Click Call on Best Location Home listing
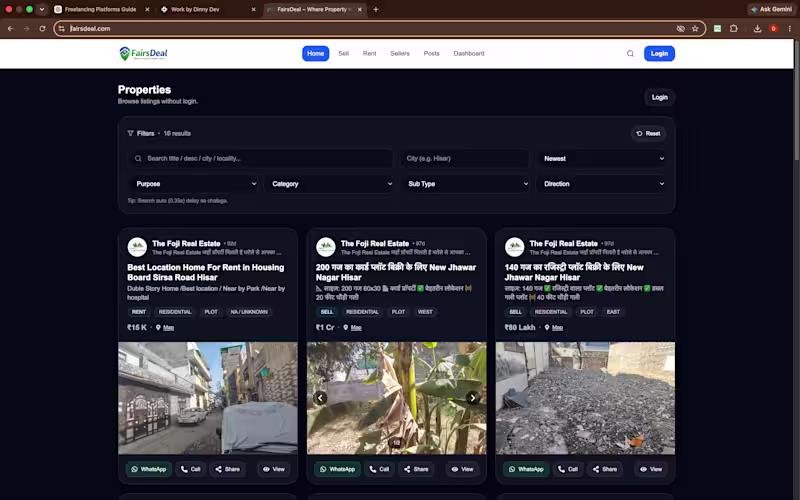The image size is (800, 500). pyautogui.click(x=190, y=469)
